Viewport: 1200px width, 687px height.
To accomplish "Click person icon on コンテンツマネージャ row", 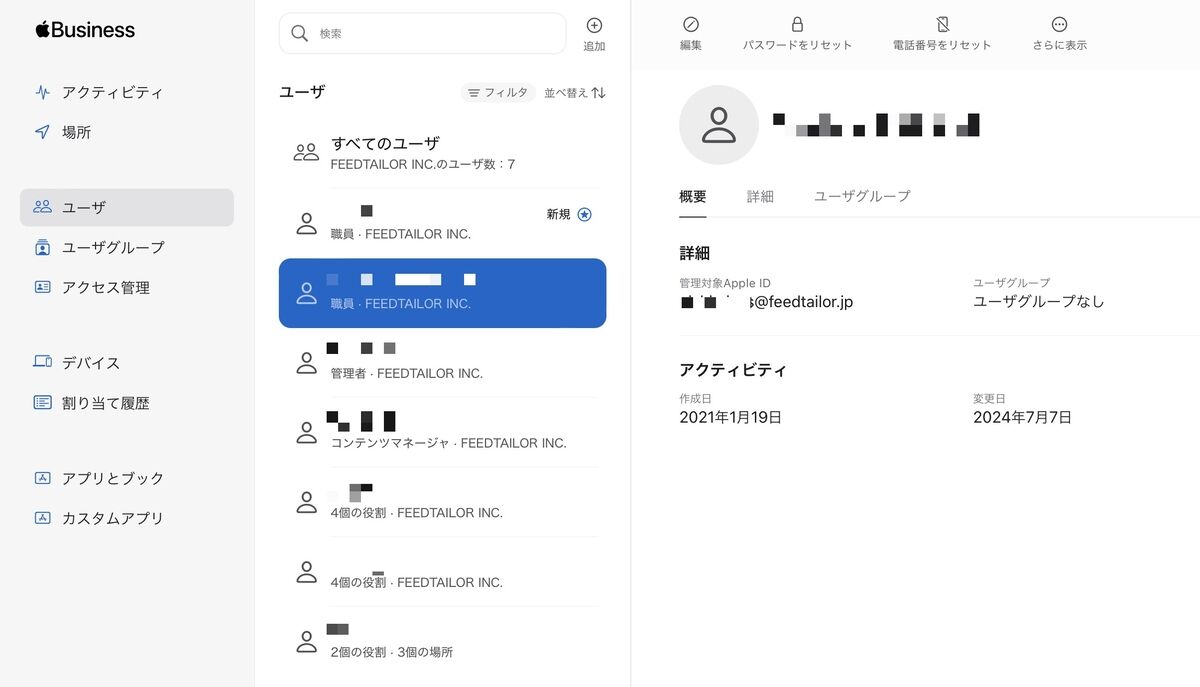I will point(306,433).
